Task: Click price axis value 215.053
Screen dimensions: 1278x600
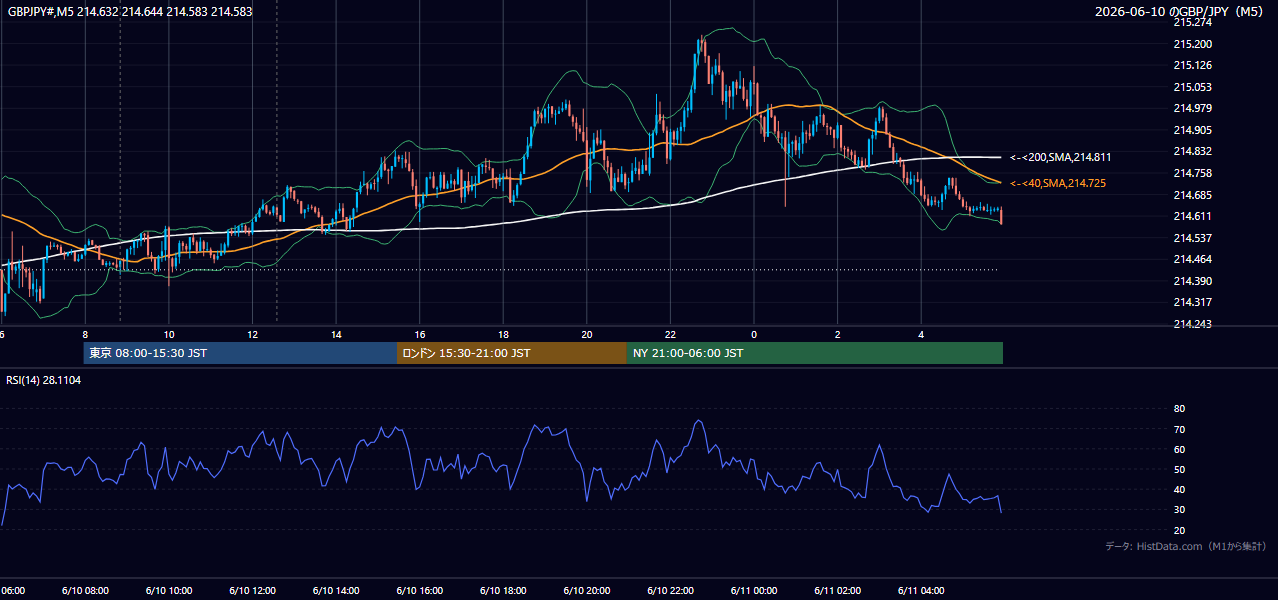Action: pos(1192,87)
